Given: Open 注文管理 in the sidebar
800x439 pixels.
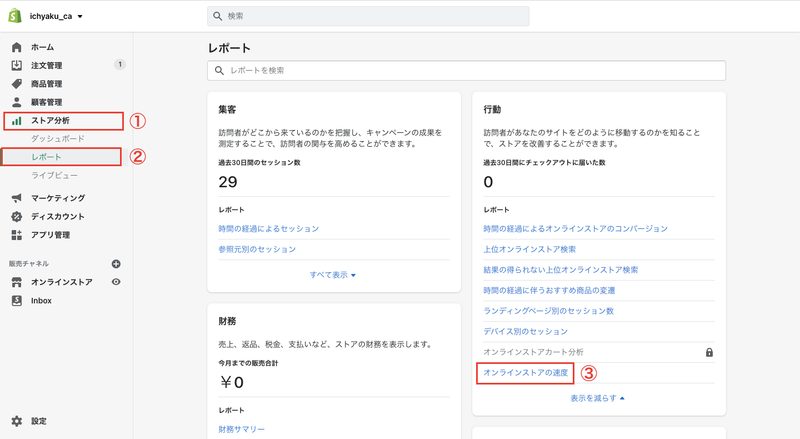Looking at the screenshot, I should [46, 65].
